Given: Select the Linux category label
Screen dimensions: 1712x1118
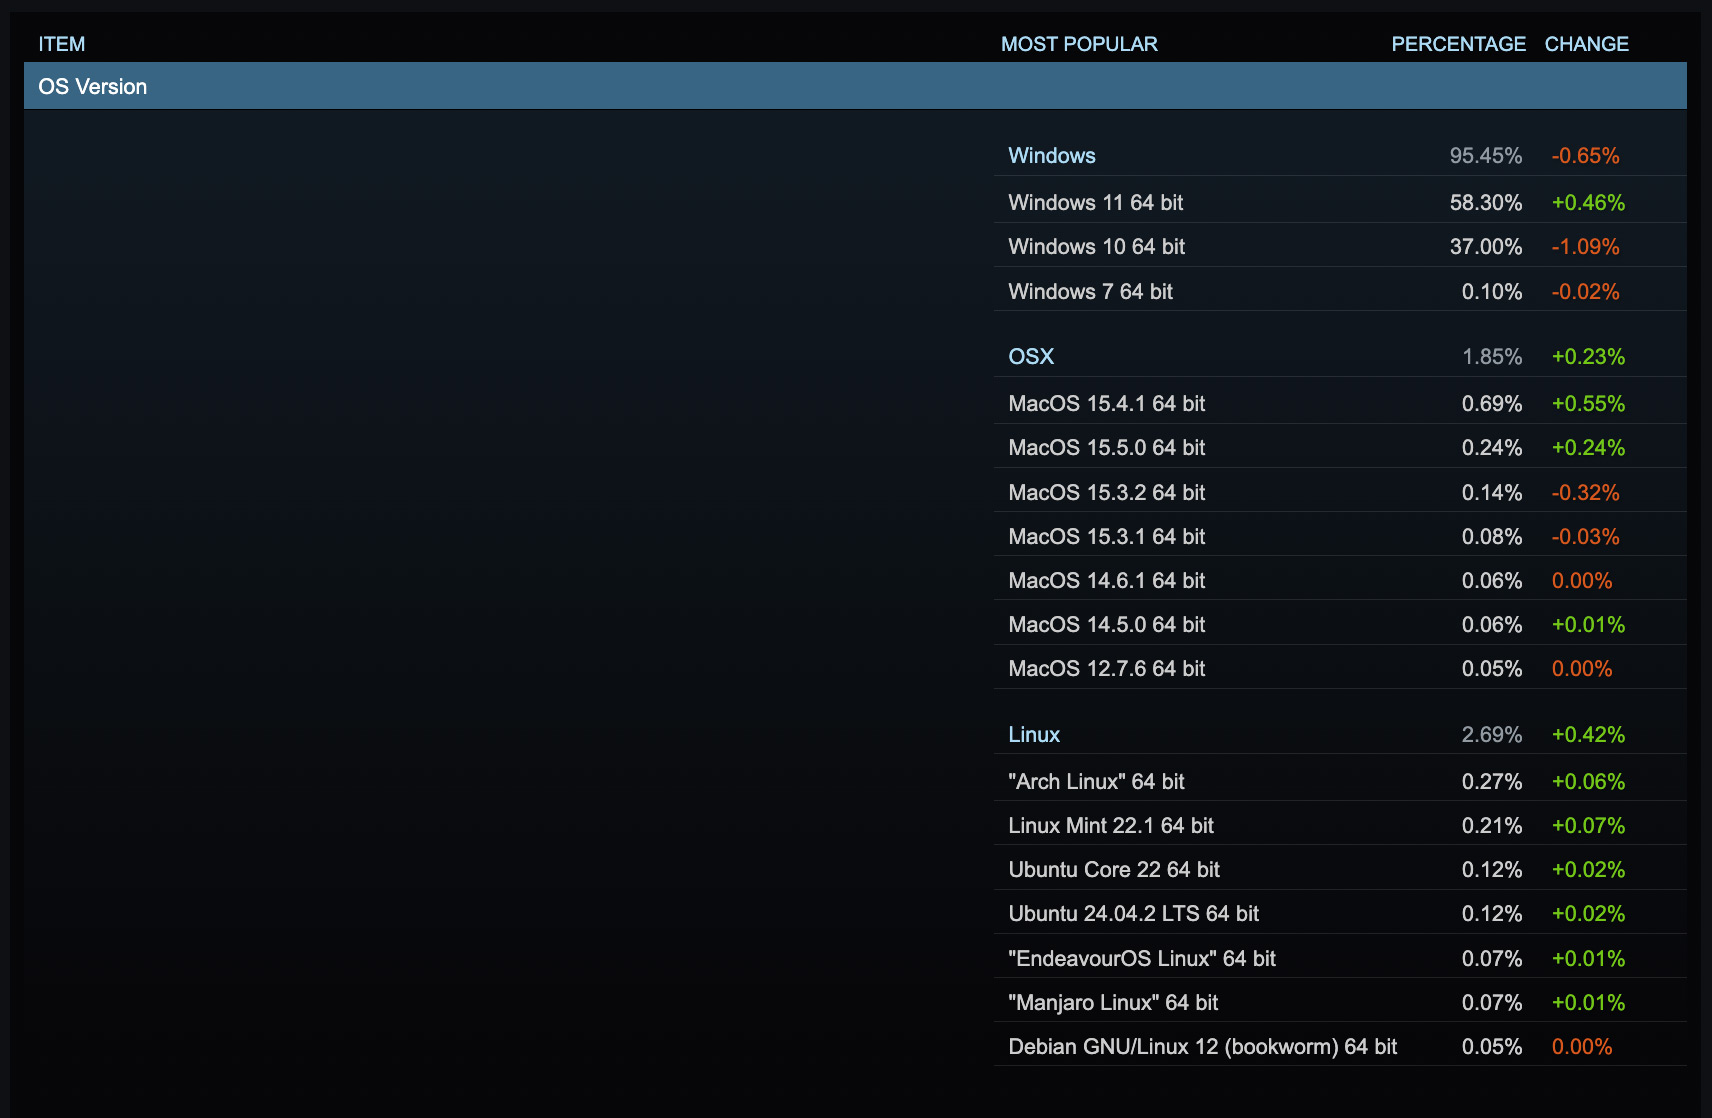Looking at the screenshot, I should pyautogui.click(x=1034, y=735).
